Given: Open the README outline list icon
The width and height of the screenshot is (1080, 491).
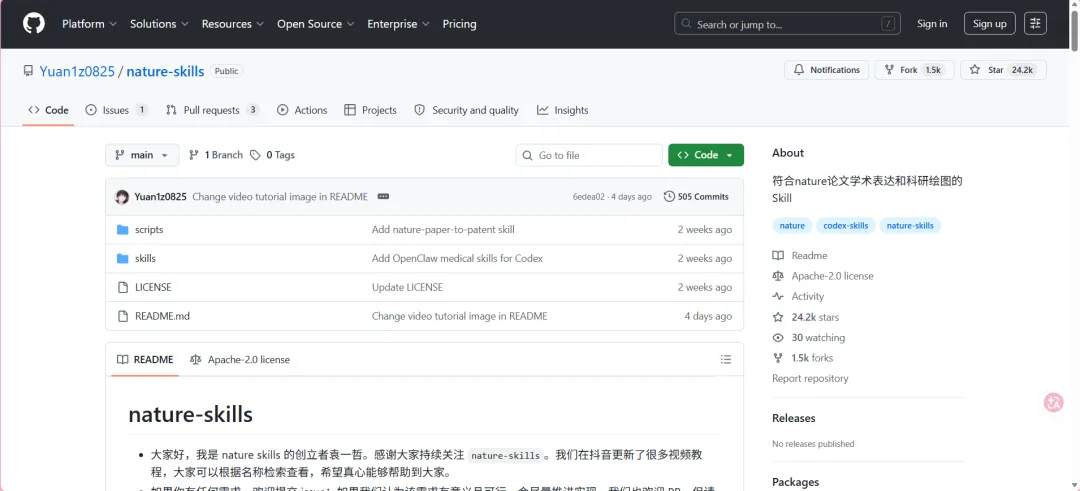Looking at the screenshot, I should (x=725, y=359).
